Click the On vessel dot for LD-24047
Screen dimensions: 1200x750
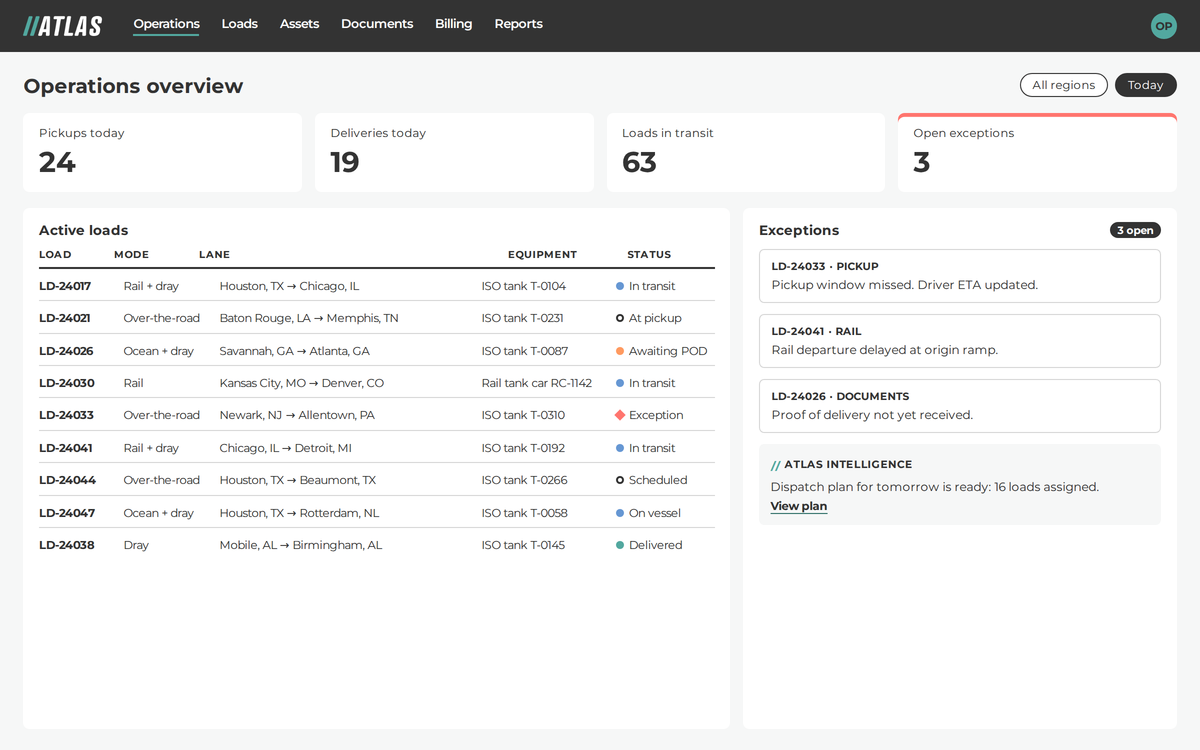click(x=620, y=513)
